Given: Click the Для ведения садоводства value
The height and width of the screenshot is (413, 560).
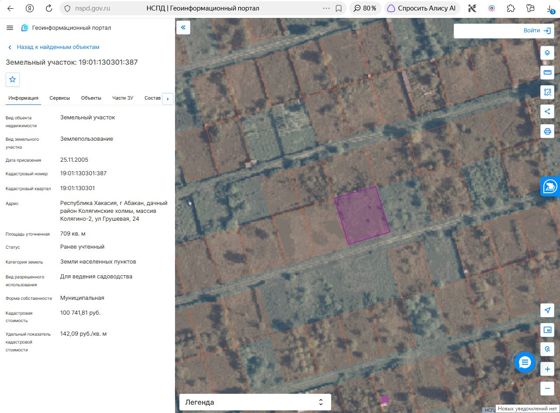Looking at the screenshot, I should point(96,277).
